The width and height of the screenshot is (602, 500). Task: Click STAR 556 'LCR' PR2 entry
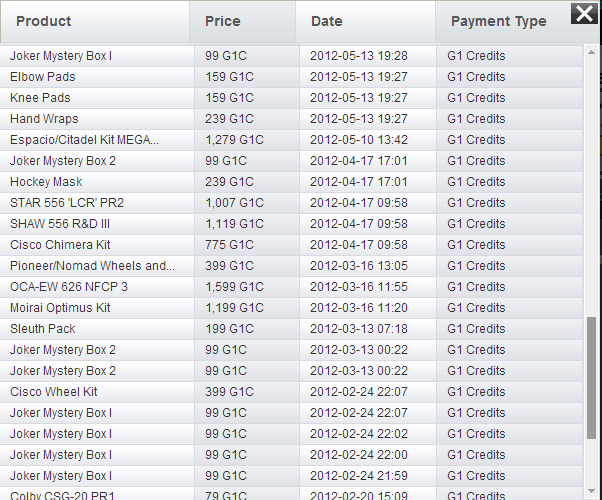click(x=67, y=203)
